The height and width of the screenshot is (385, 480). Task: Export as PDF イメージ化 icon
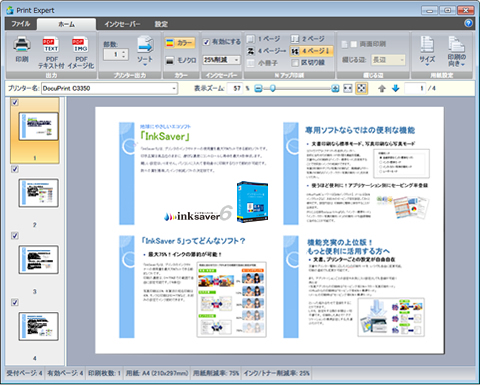(x=80, y=45)
